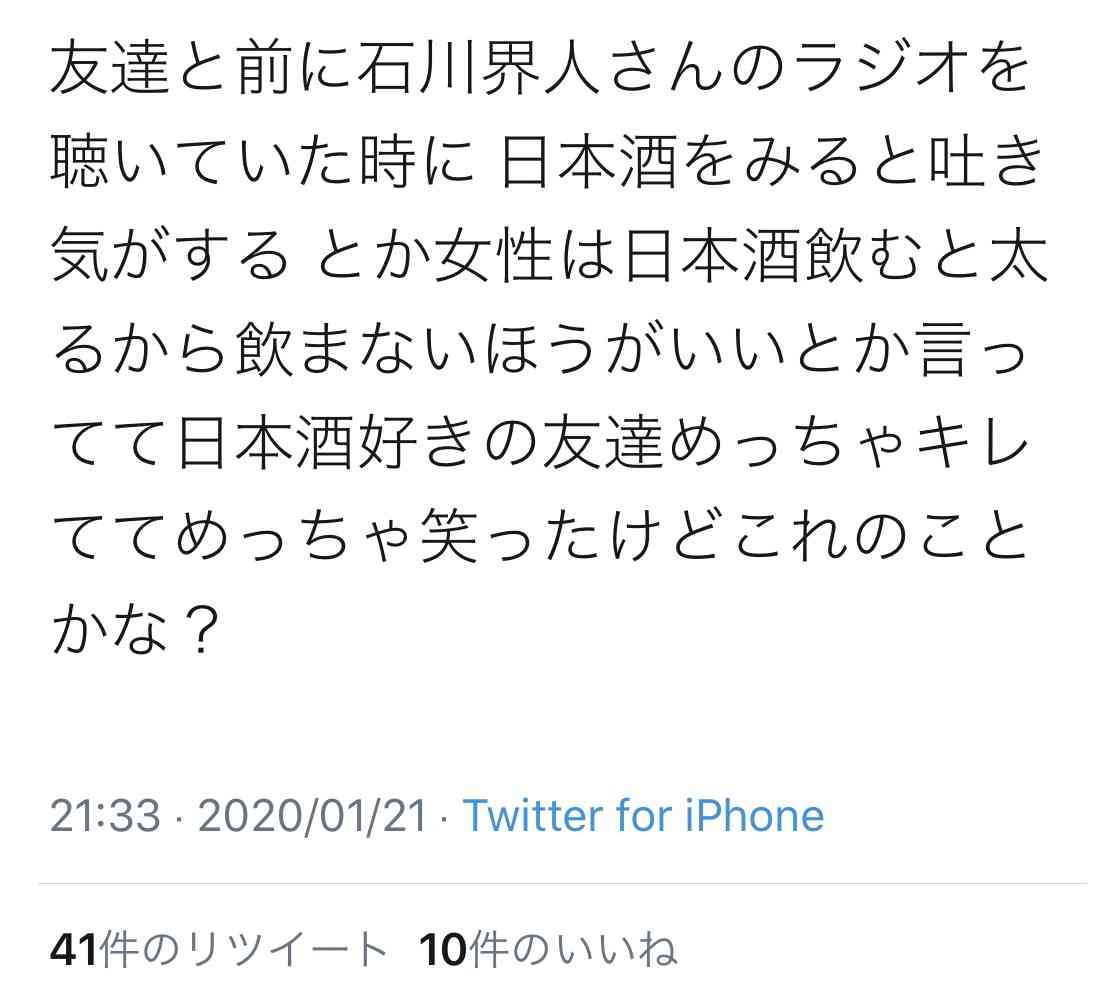The image size is (1099, 1006).
Task: Tap the bold 10 likes count
Action: coord(442,950)
